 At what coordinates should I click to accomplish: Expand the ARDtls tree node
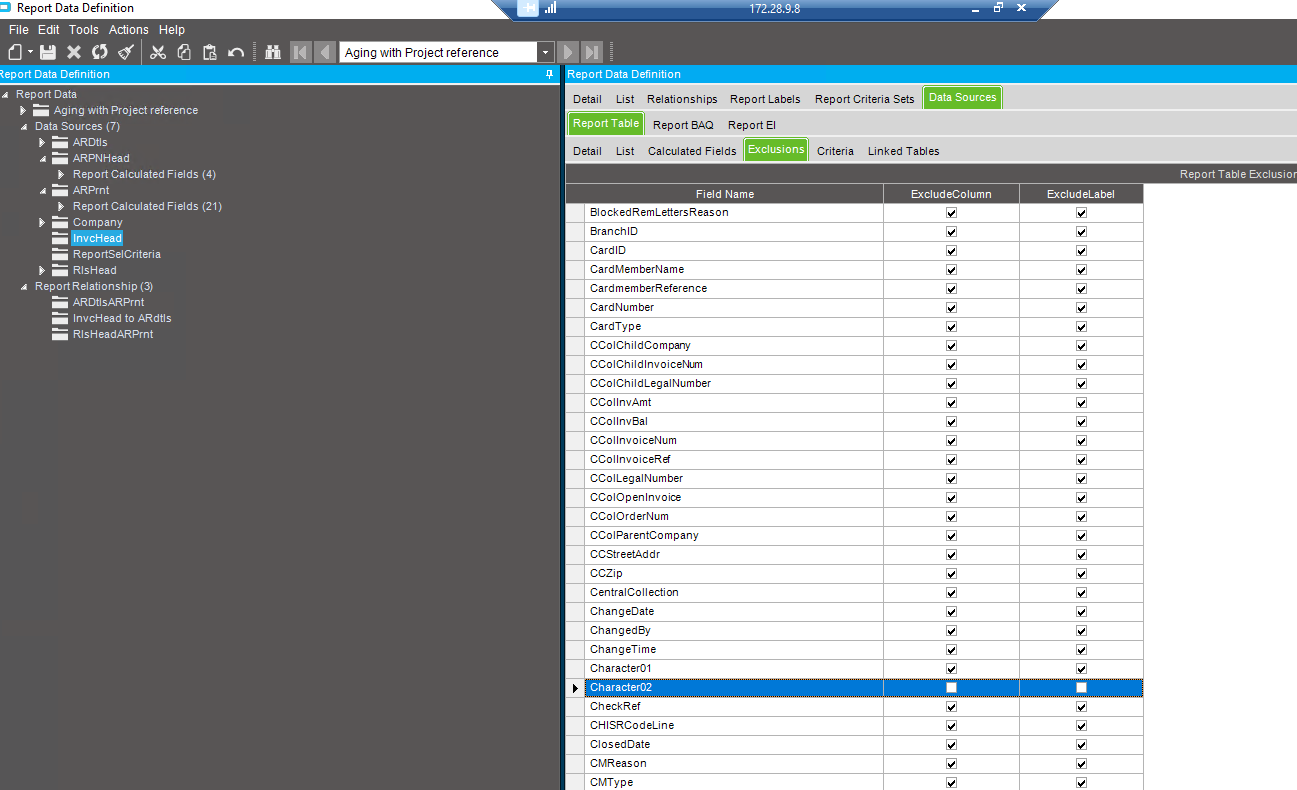point(42,143)
